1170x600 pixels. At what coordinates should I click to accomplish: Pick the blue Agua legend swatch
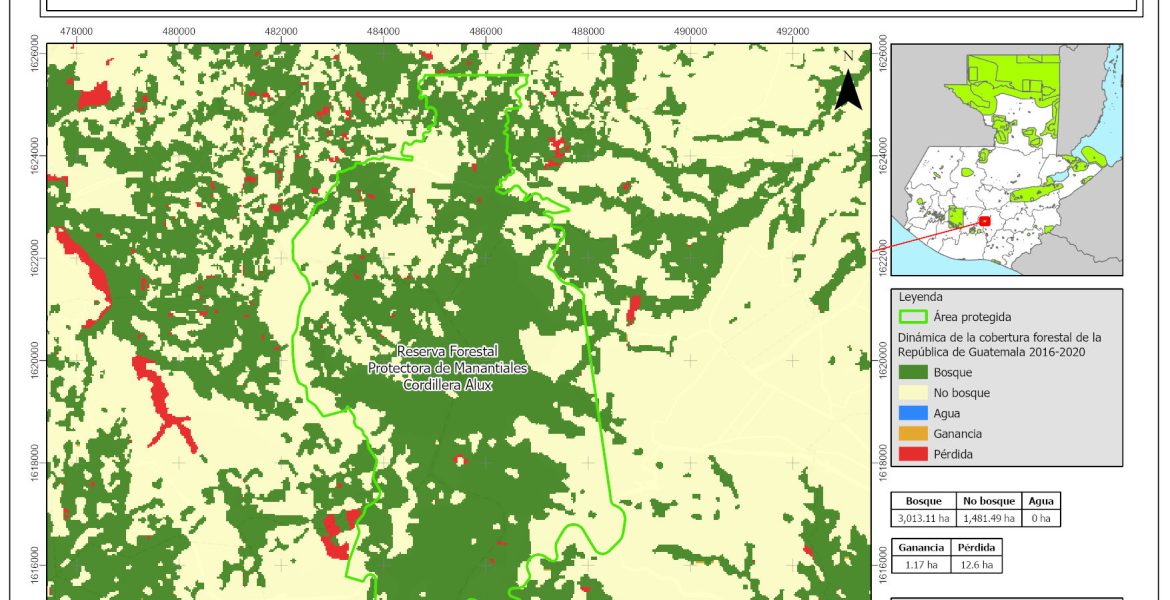click(914, 413)
